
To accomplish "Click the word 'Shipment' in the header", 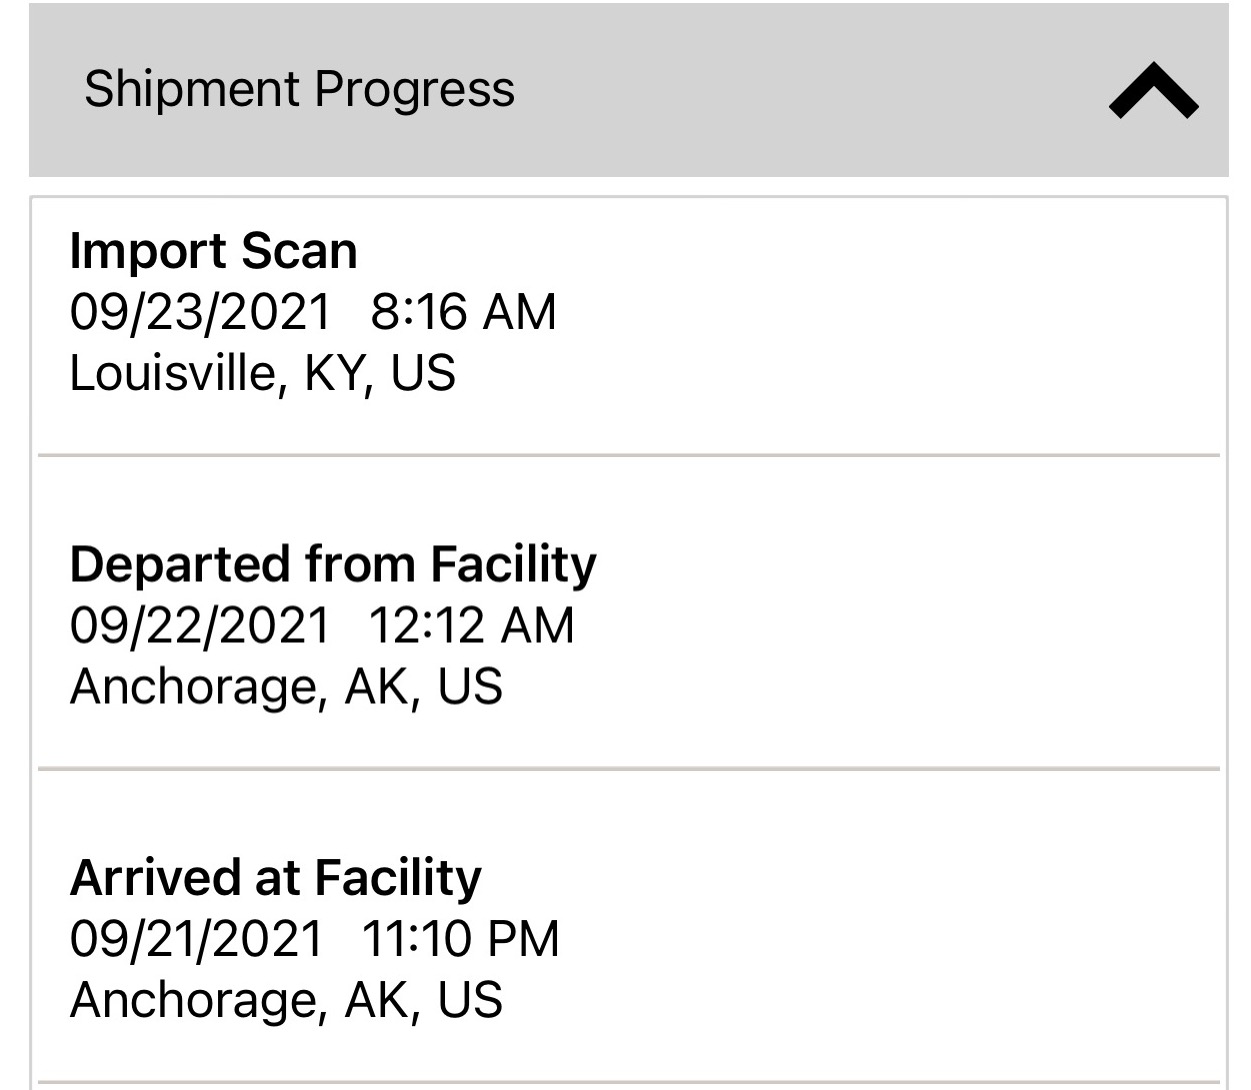I will (191, 89).
